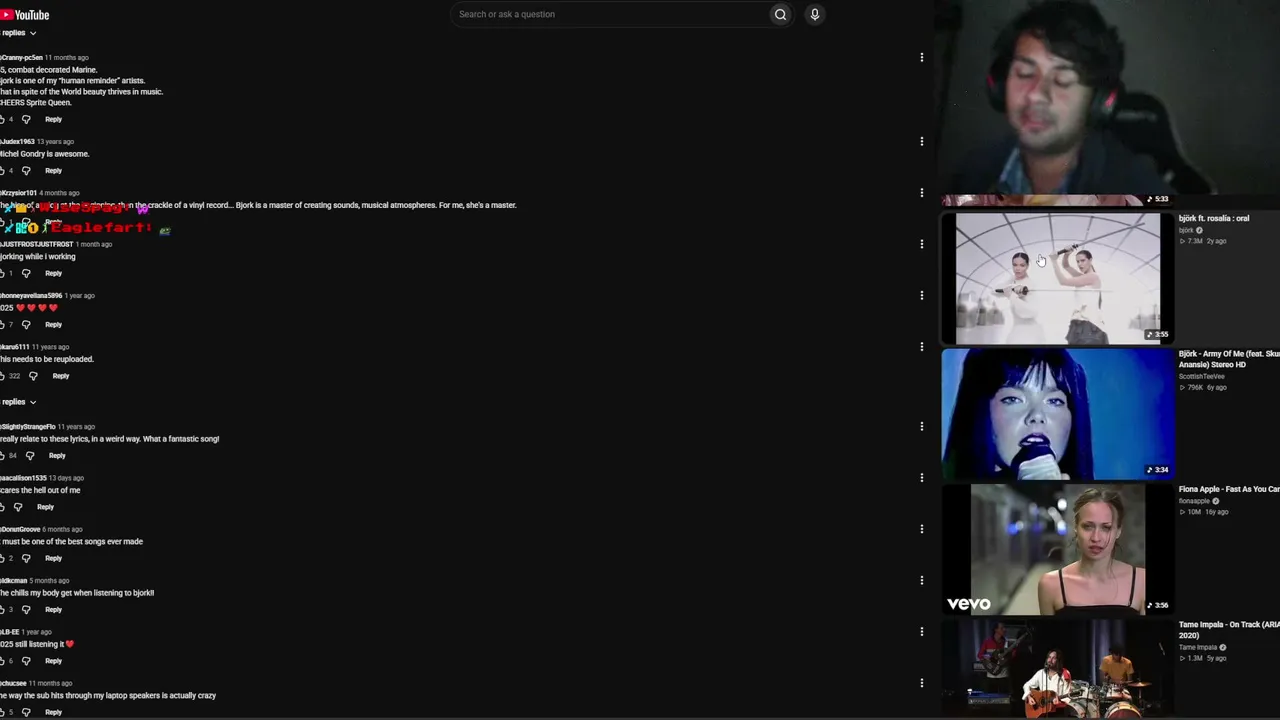Screen dimensions: 1280x720
Task: Click the "1 month ago" comment timestamp
Action: point(94,244)
